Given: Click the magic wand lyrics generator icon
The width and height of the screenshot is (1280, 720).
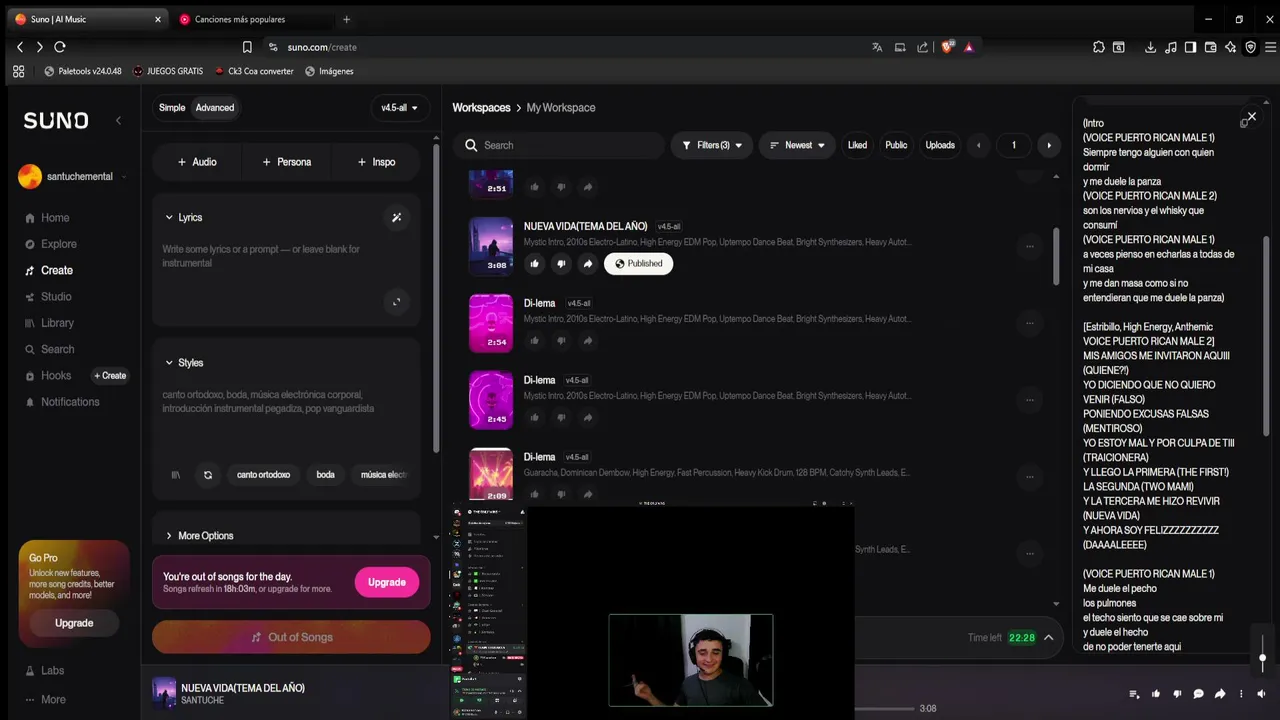Looking at the screenshot, I should click(x=397, y=218).
